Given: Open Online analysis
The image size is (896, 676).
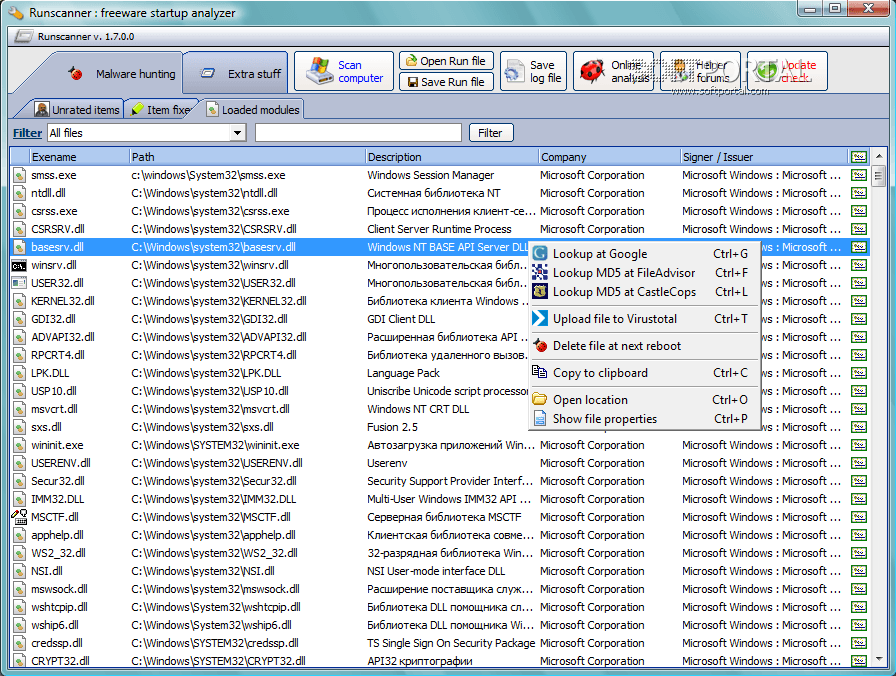Looking at the screenshot, I should (x=613, y=71).
